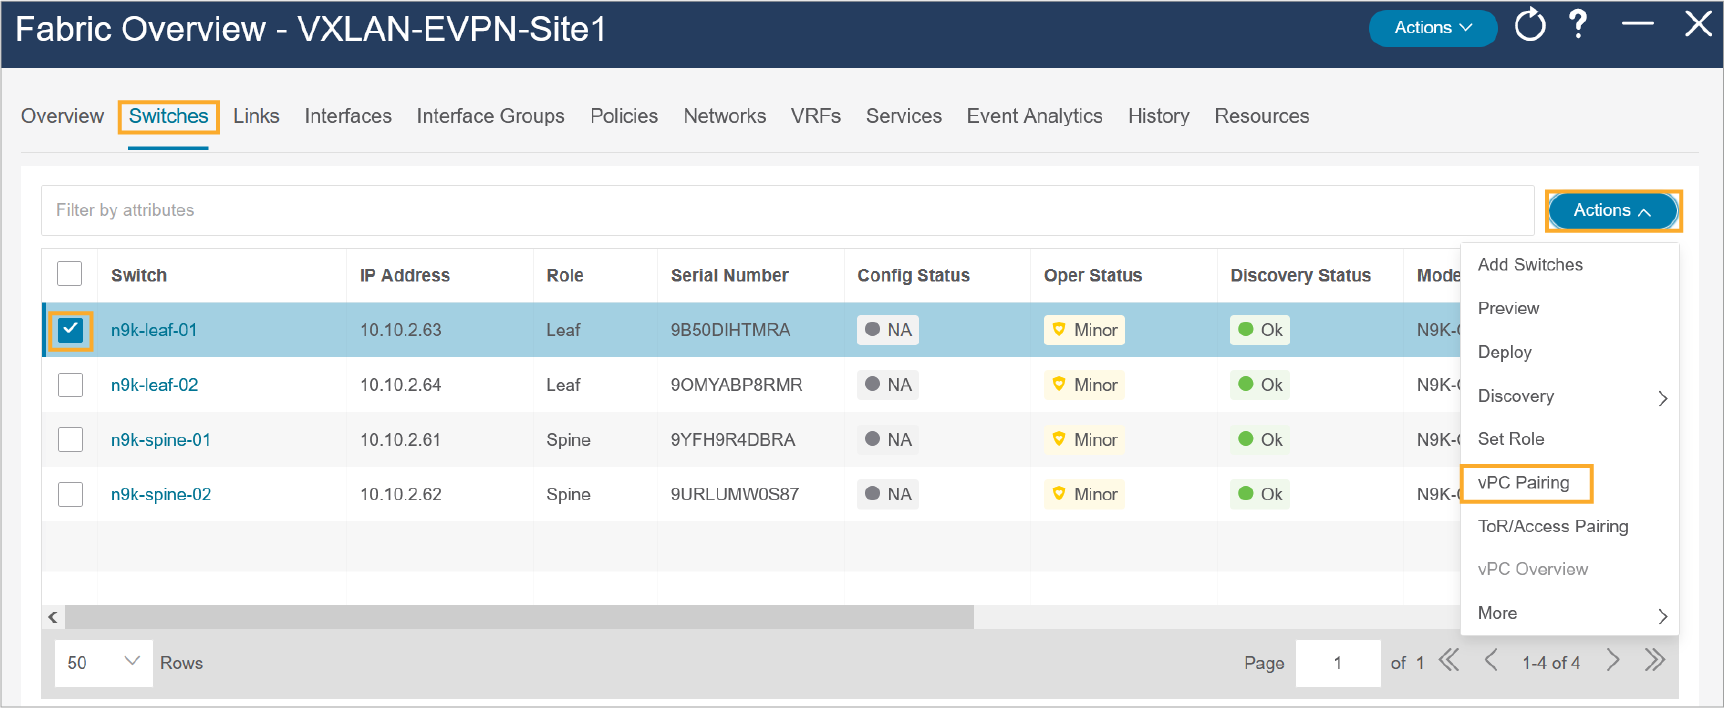This screenshot has width=1724, height=708.
Task: Open the Resources tab
Action: [x=1261, y=116]
